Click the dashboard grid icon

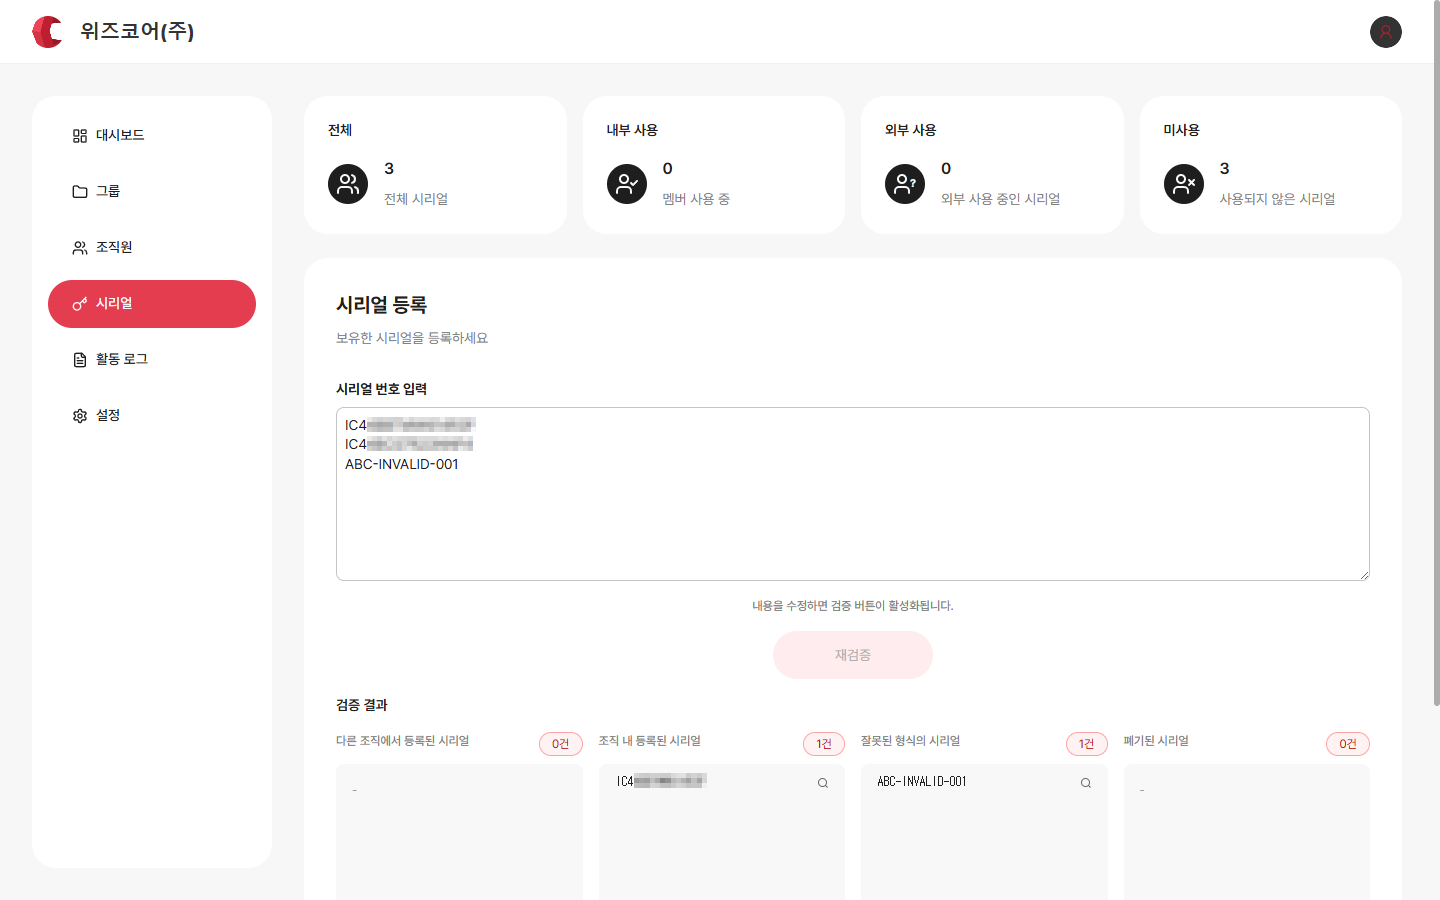click(x=80, y=136)
